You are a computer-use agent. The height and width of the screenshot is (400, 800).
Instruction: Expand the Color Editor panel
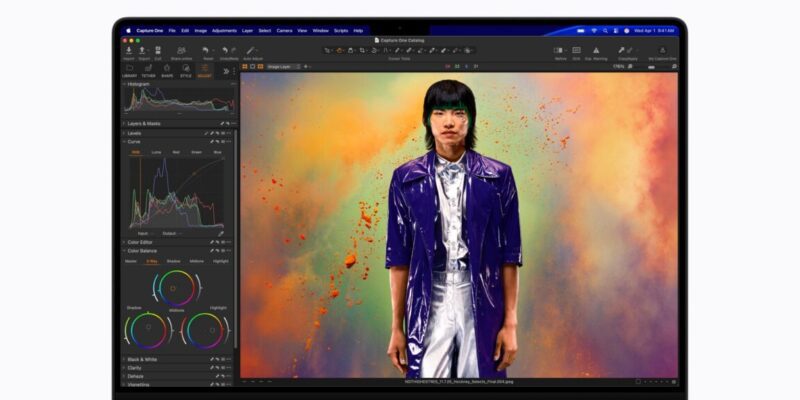click(124, 242)
